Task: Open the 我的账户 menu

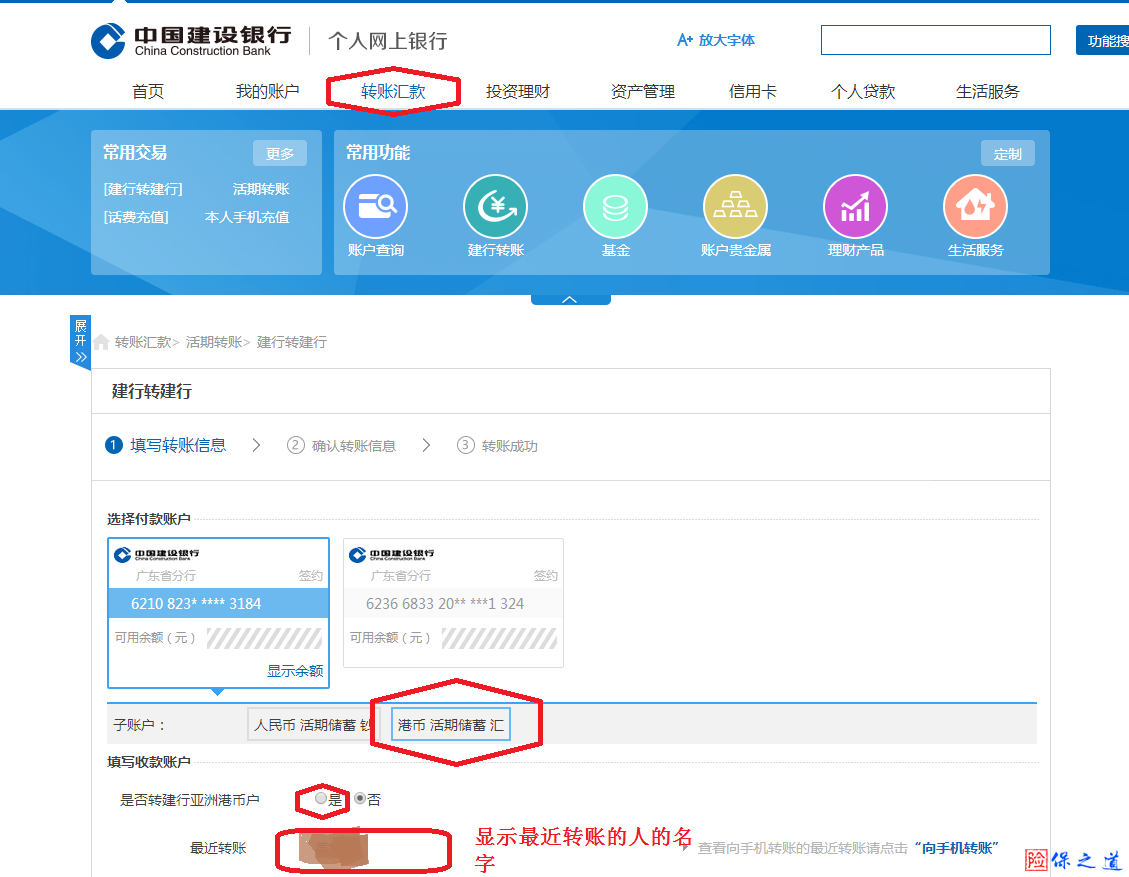Action: pyautogui.click(x=267, y=91)
